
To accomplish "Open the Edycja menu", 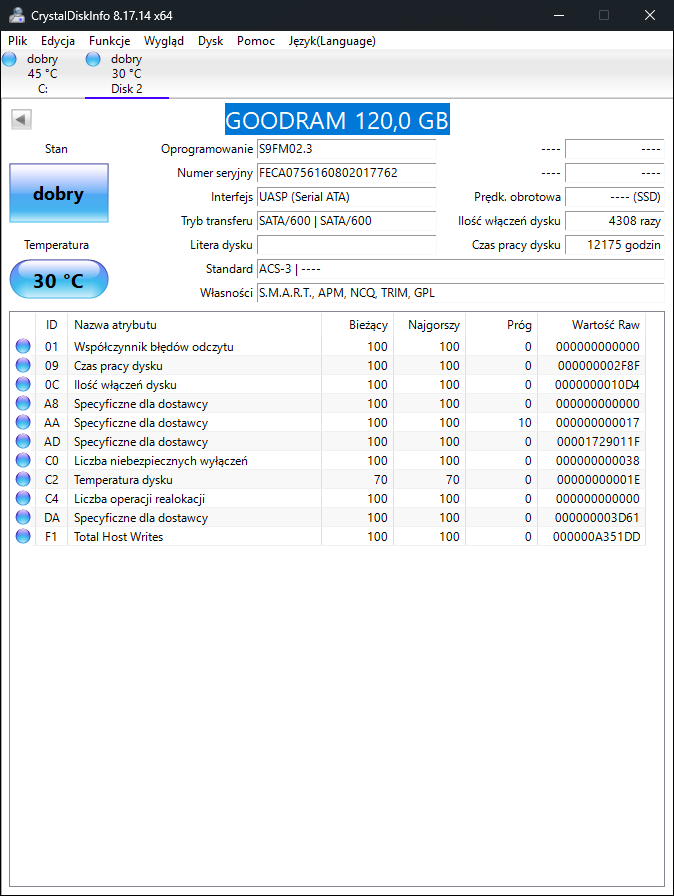I will click(58, 41).
